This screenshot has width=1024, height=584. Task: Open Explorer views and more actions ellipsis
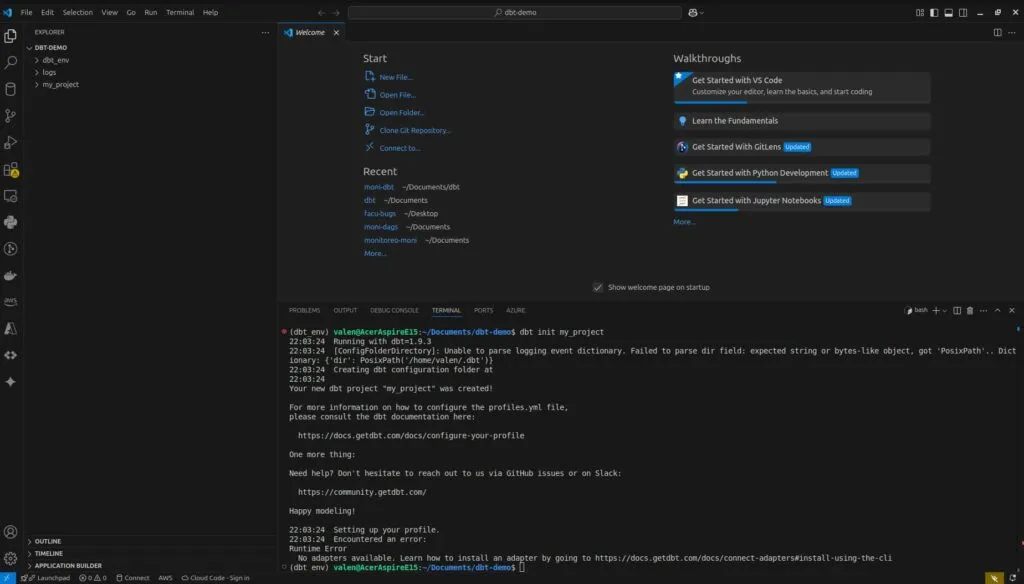coord(265,32)
